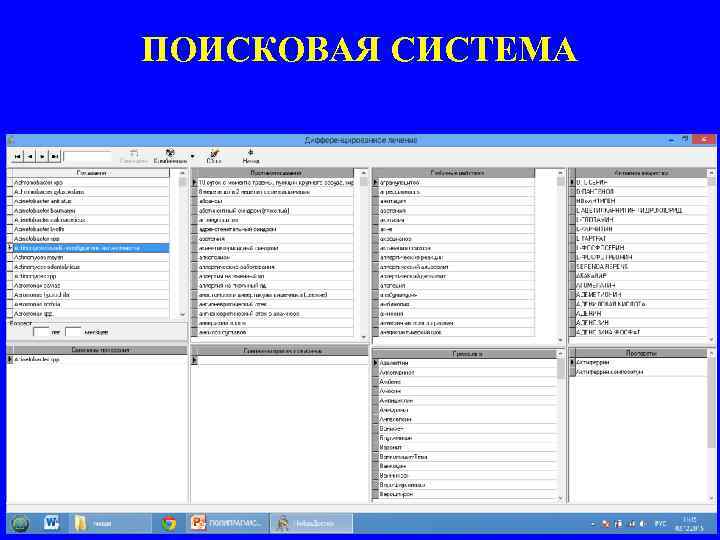Select the 'L-ТАРТРАТ' active substance row
The height and width of the screenshot is (540, 720).
click(641, 239)
